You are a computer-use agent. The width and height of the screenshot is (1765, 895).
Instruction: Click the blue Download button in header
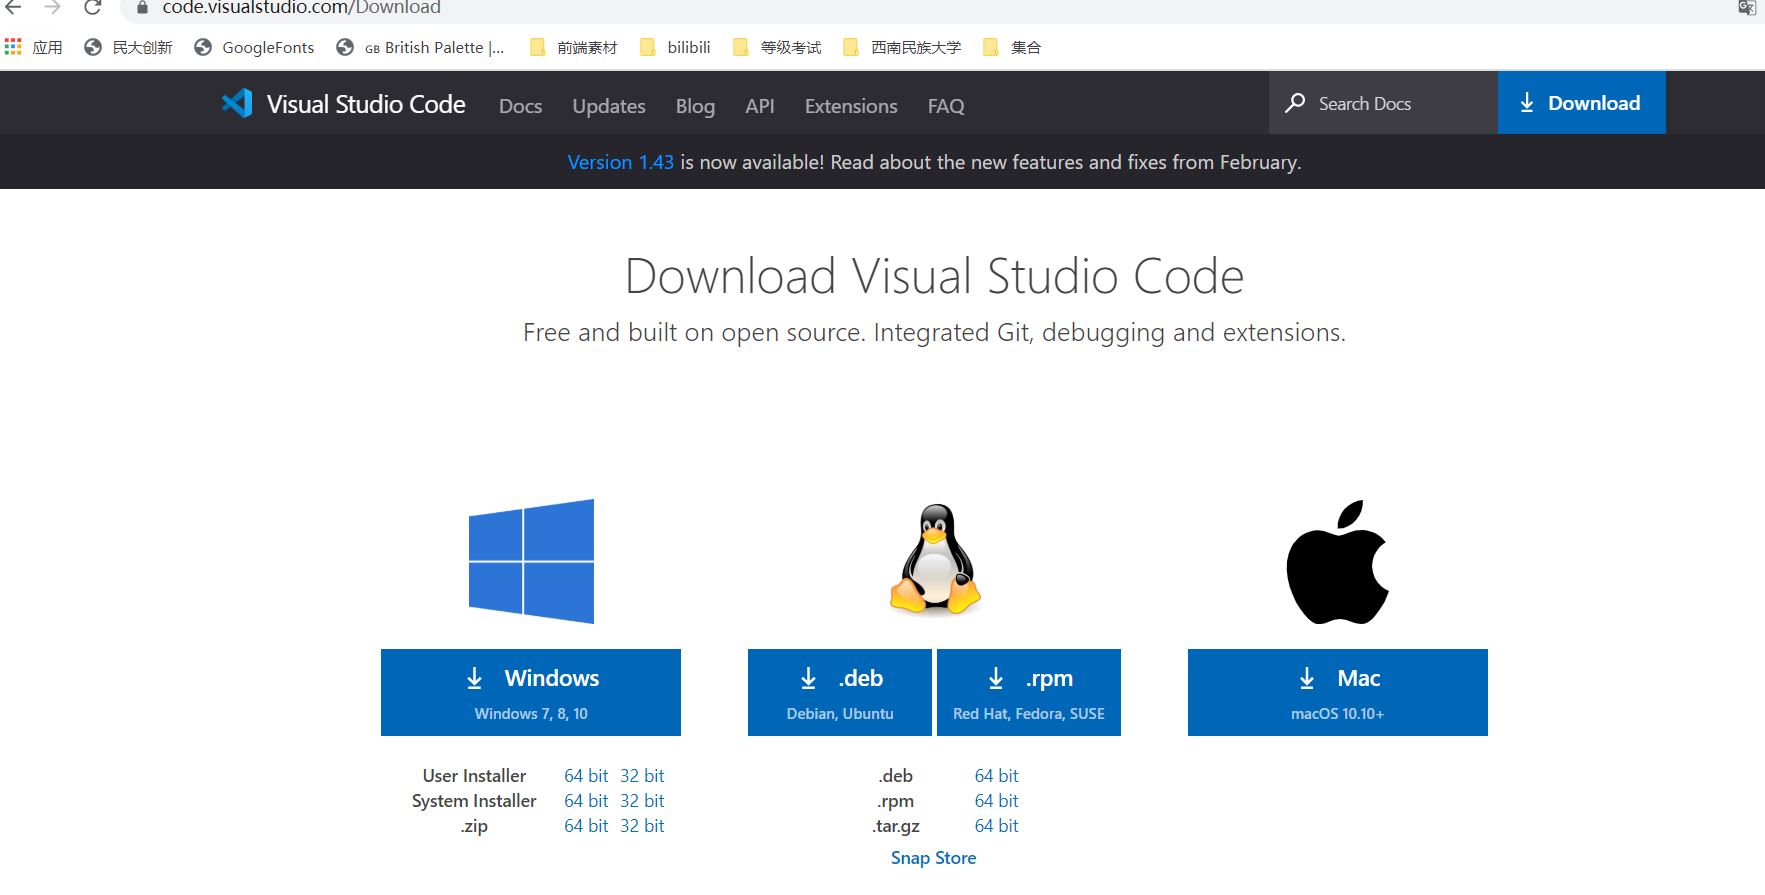pyautogui.click(x=1581, y=102)
